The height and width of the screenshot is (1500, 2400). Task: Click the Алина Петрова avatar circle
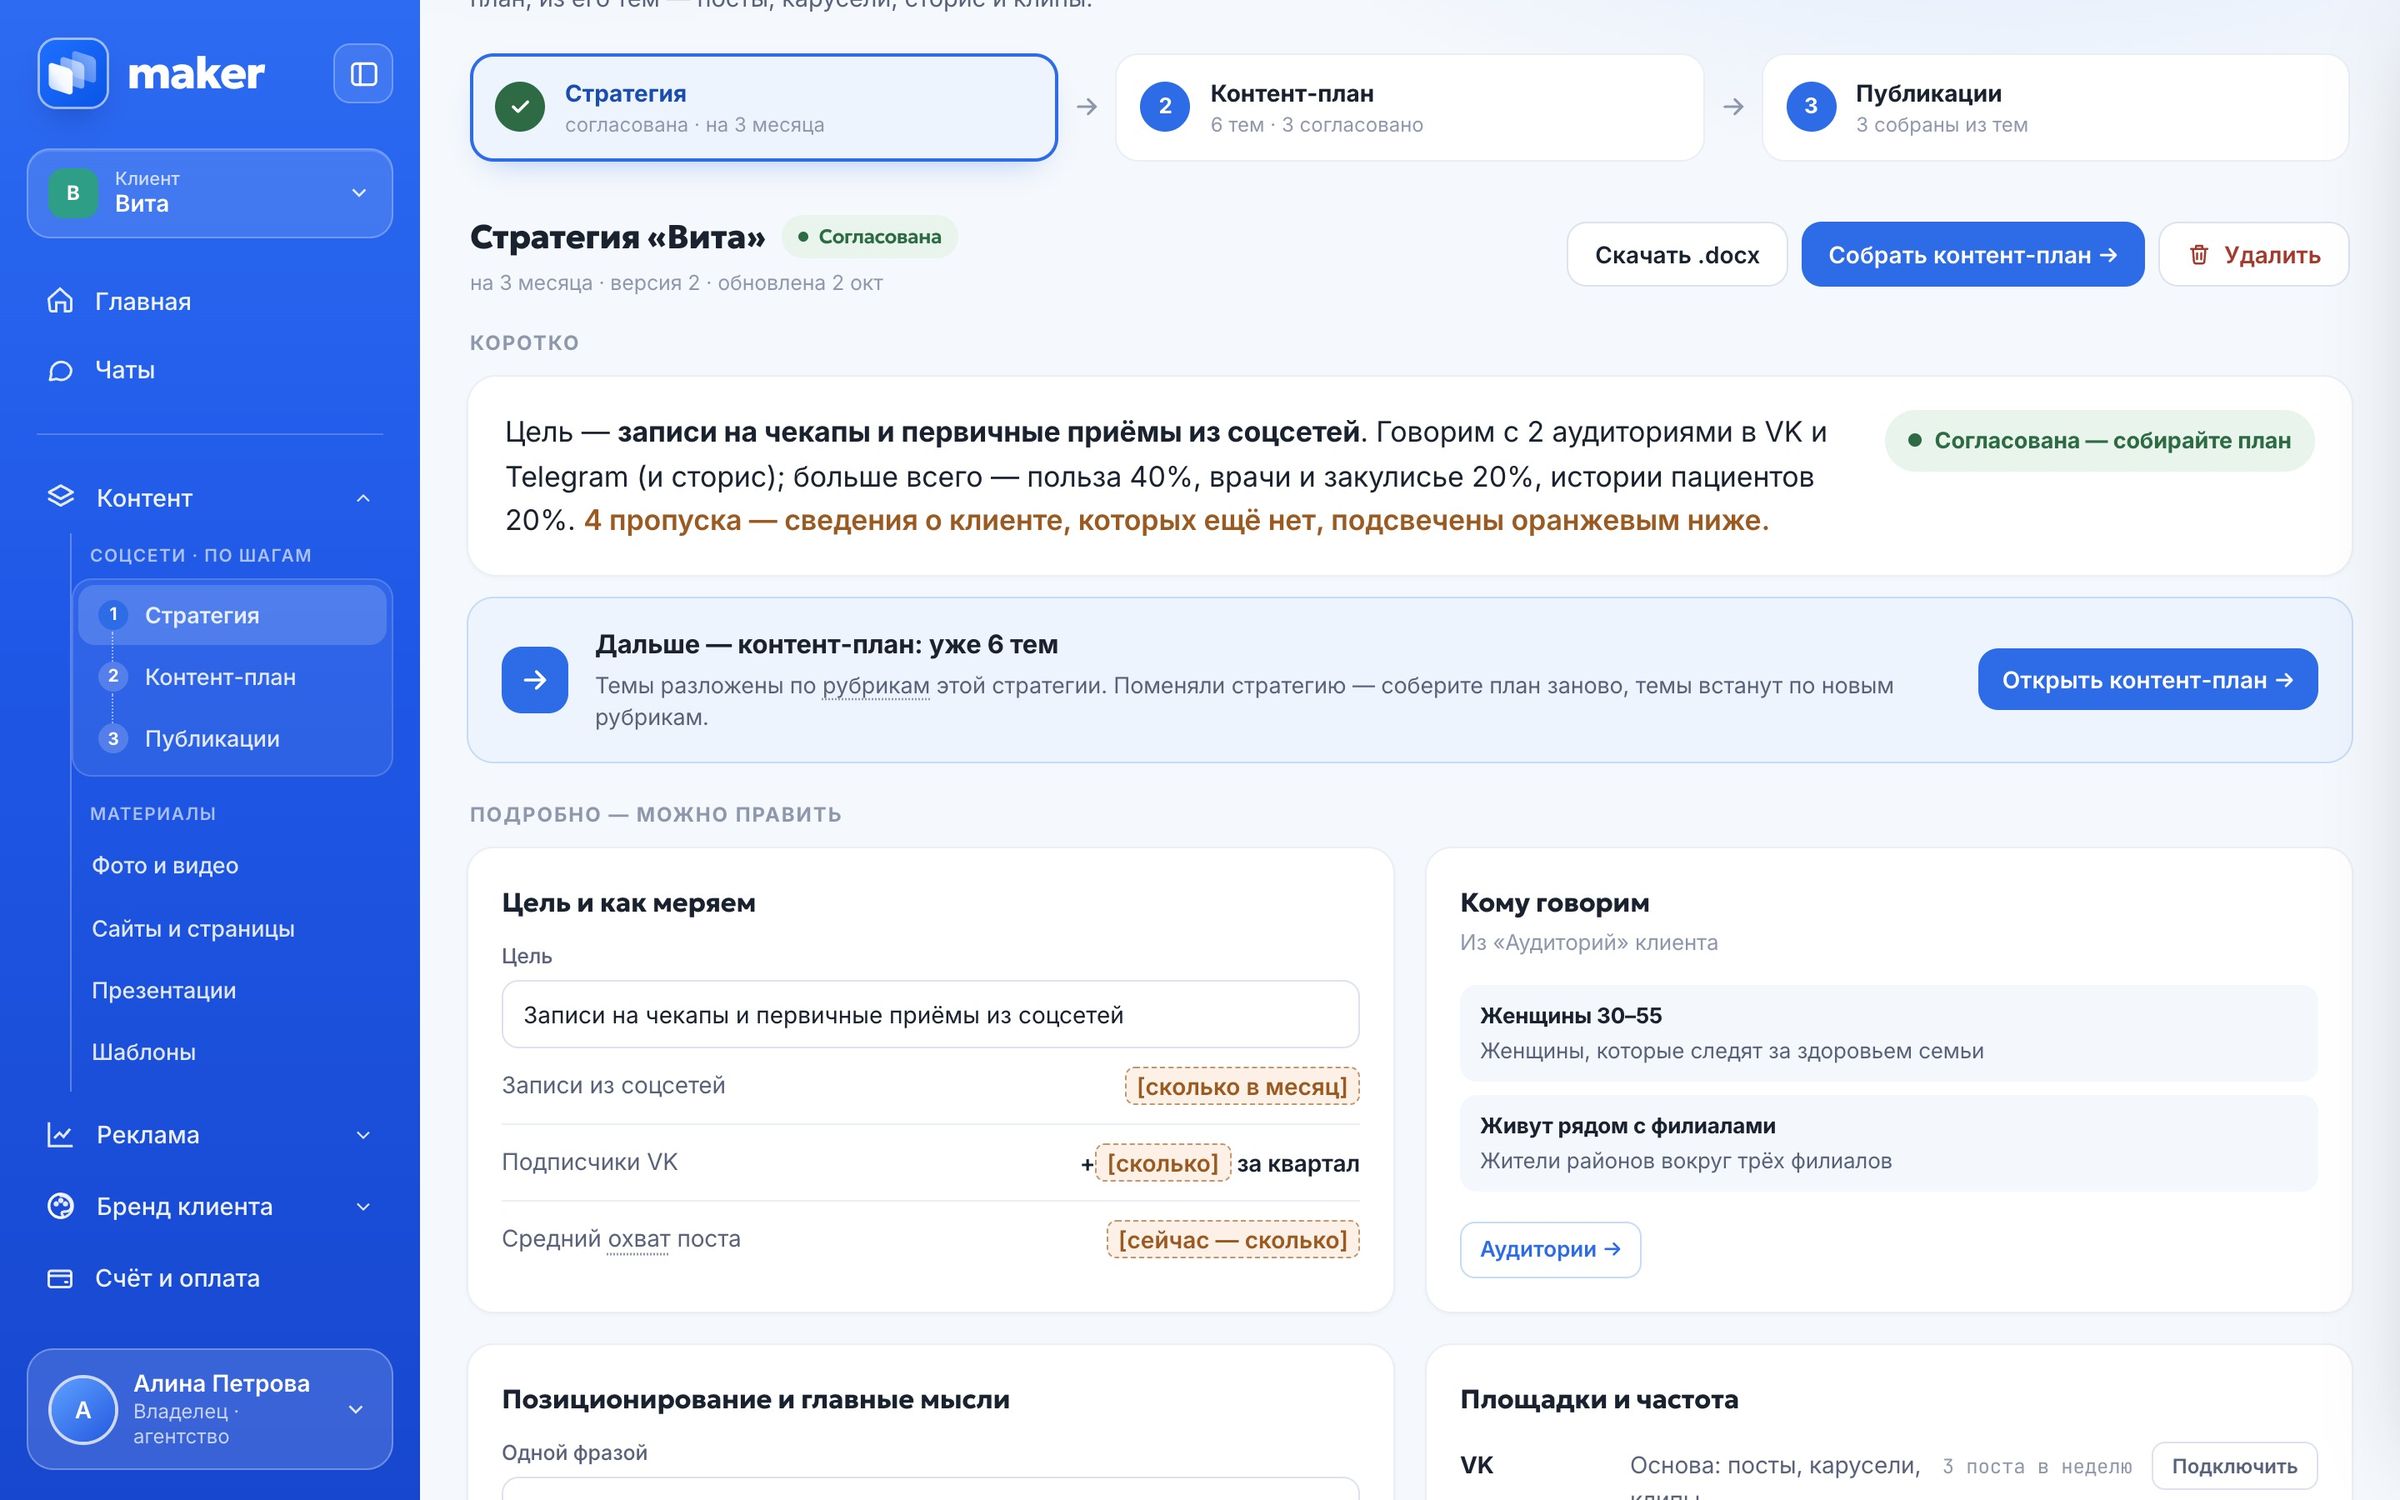tap(83, 1409)
